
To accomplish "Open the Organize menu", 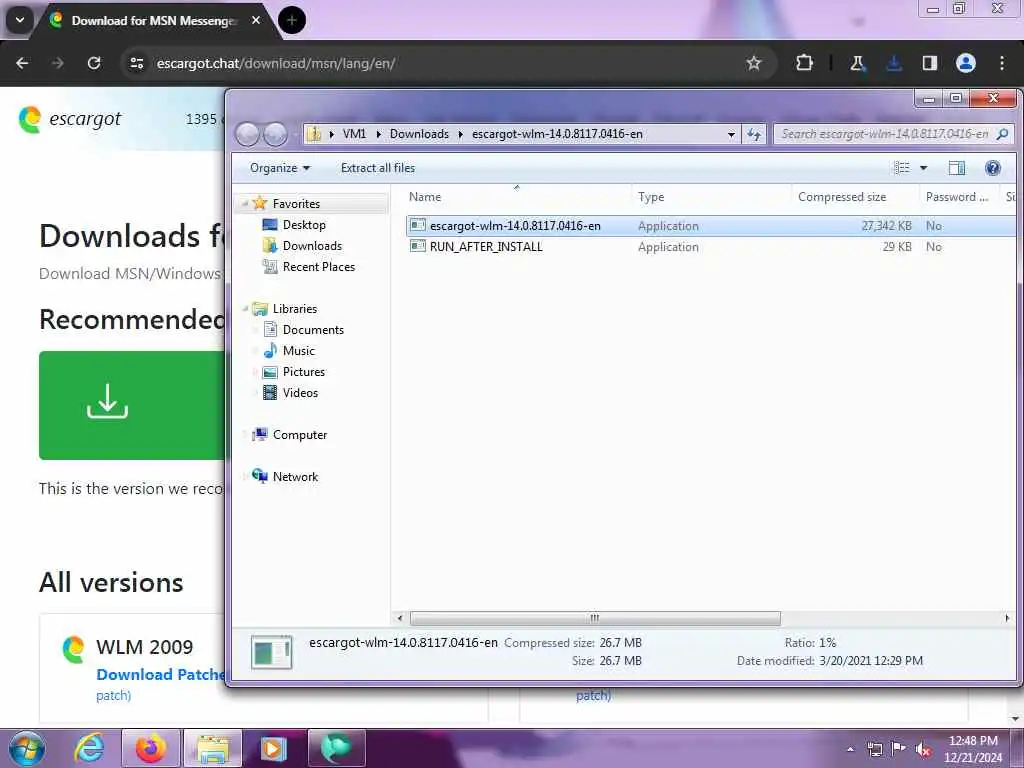I will pyautogui.click(x=280, y=168).
